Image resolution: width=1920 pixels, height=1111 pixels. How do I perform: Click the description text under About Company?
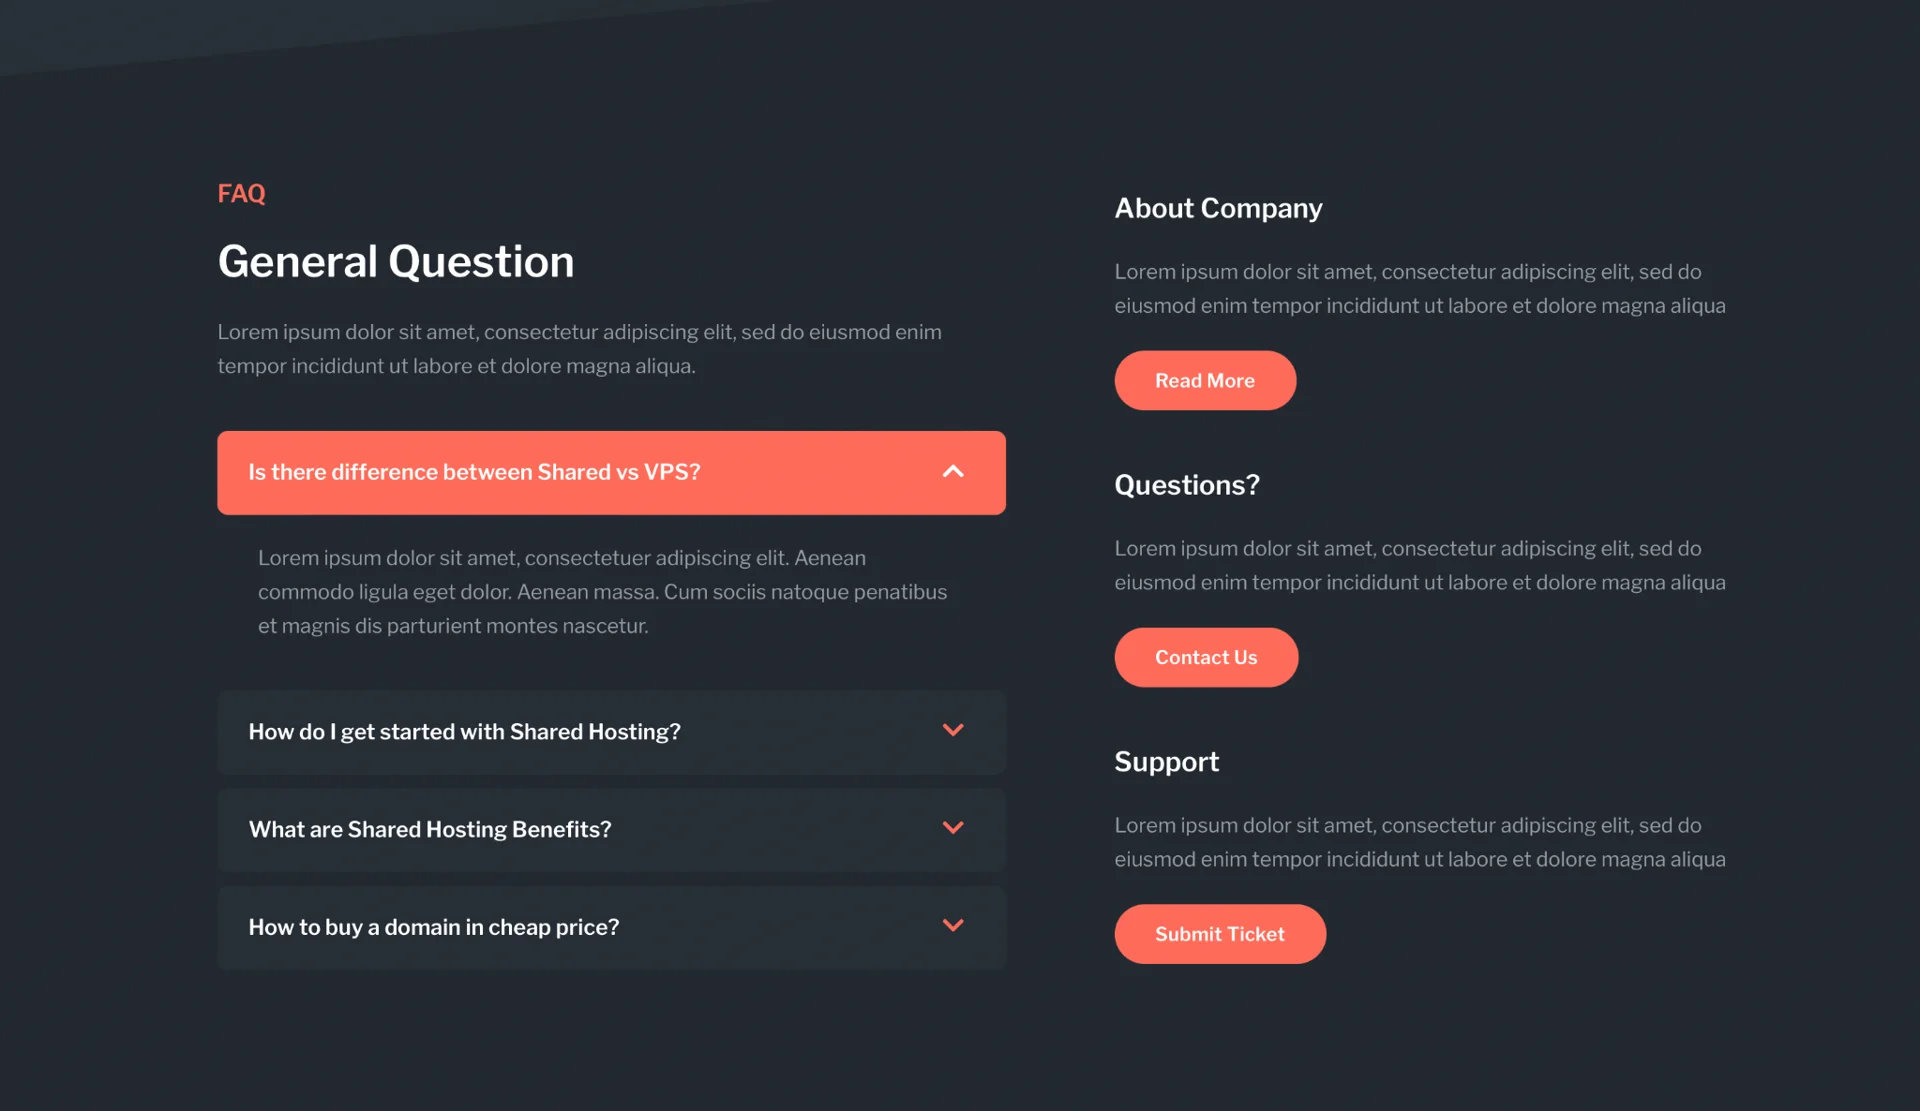coord(1420,289)
